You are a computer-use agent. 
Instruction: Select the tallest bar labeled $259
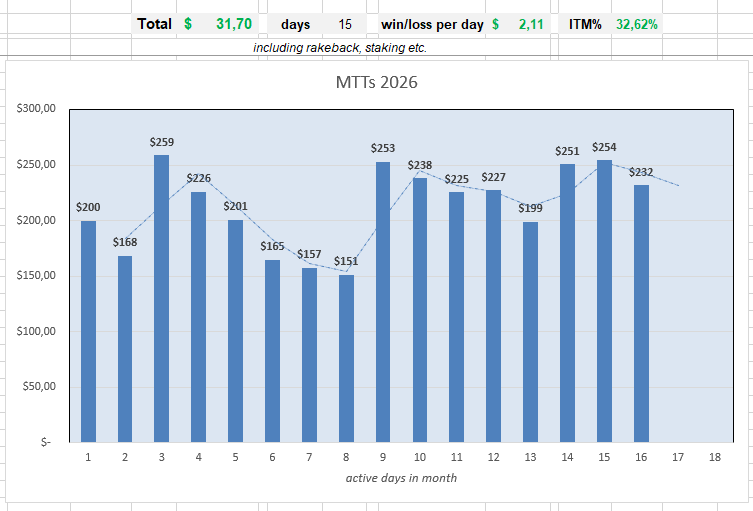(161, 298)
